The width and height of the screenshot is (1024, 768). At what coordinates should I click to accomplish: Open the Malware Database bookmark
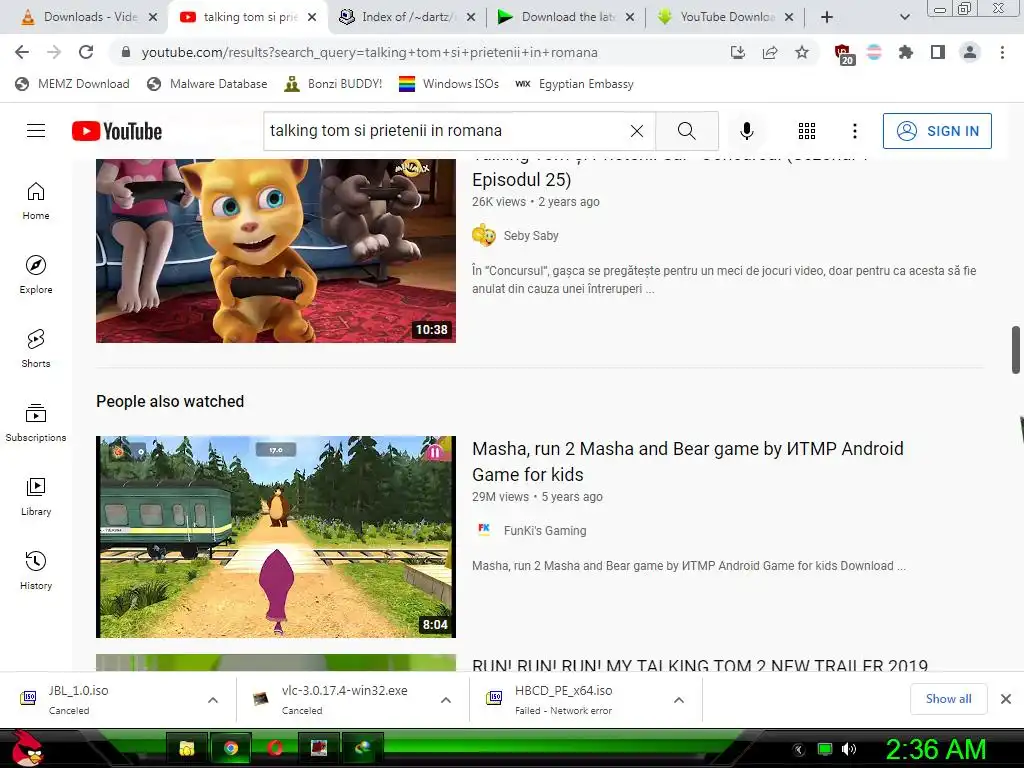207,84
